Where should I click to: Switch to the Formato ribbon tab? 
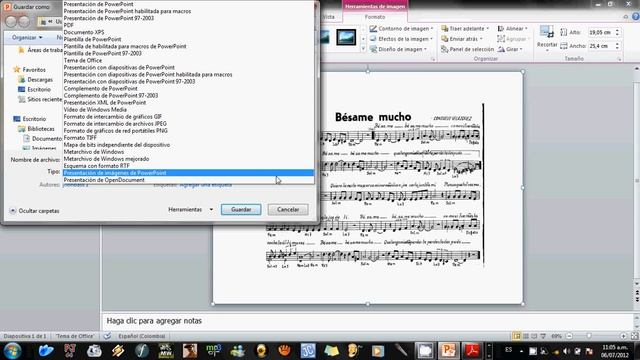tap(375, 17)
